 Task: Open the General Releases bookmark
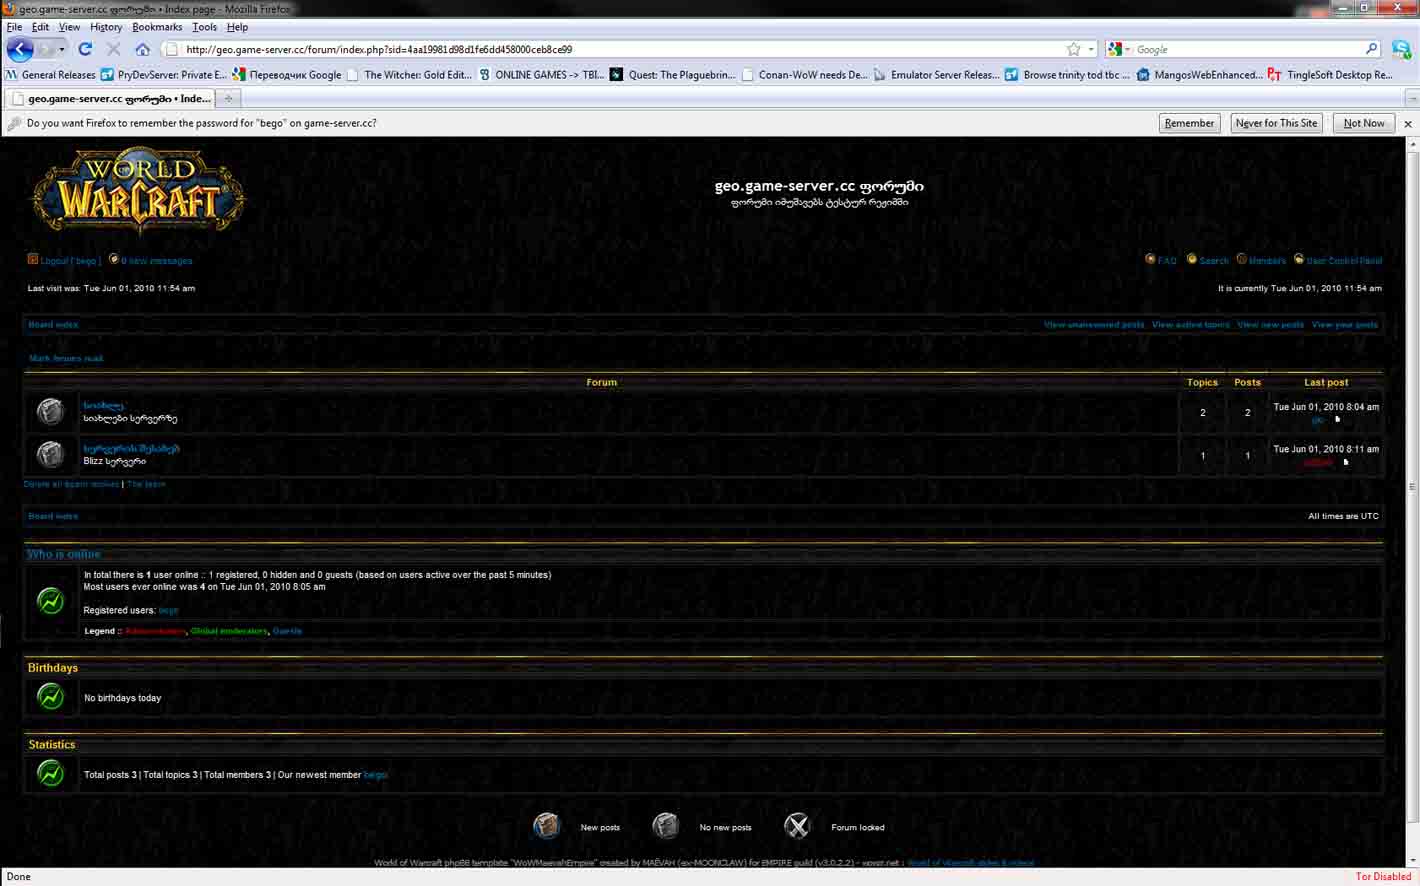pos(50,75)
